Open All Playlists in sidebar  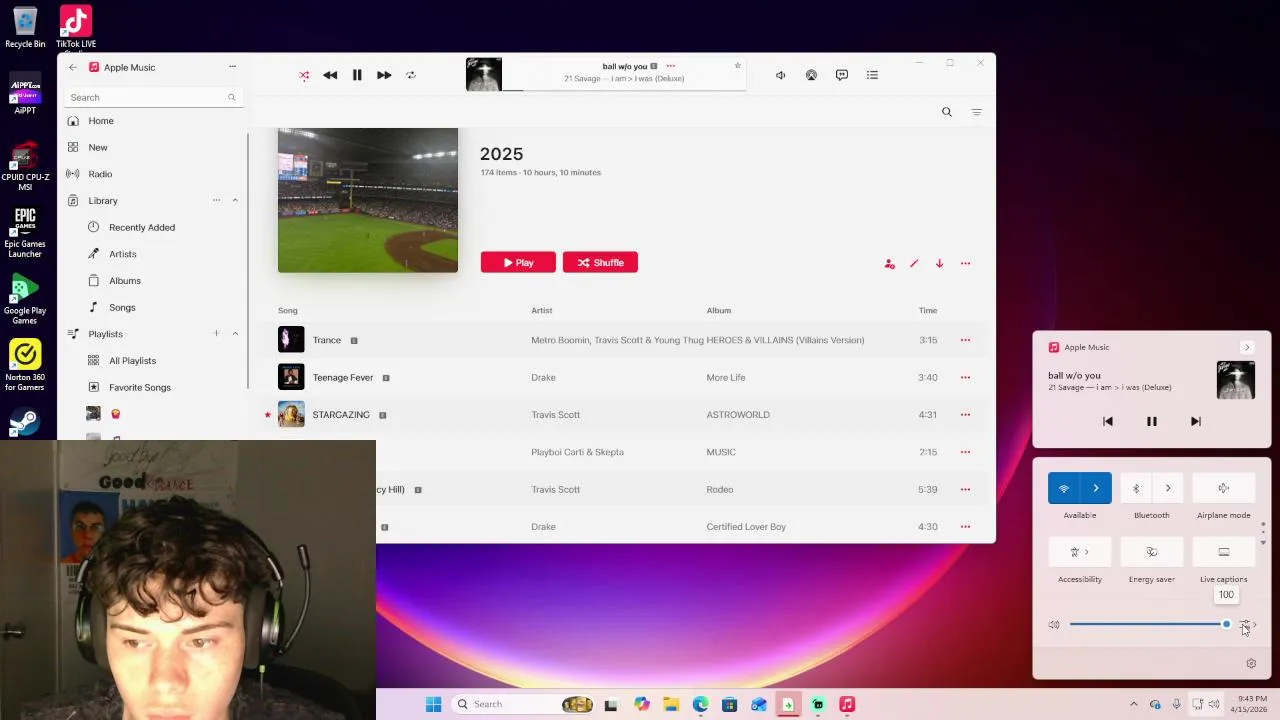tap(132, 361)
